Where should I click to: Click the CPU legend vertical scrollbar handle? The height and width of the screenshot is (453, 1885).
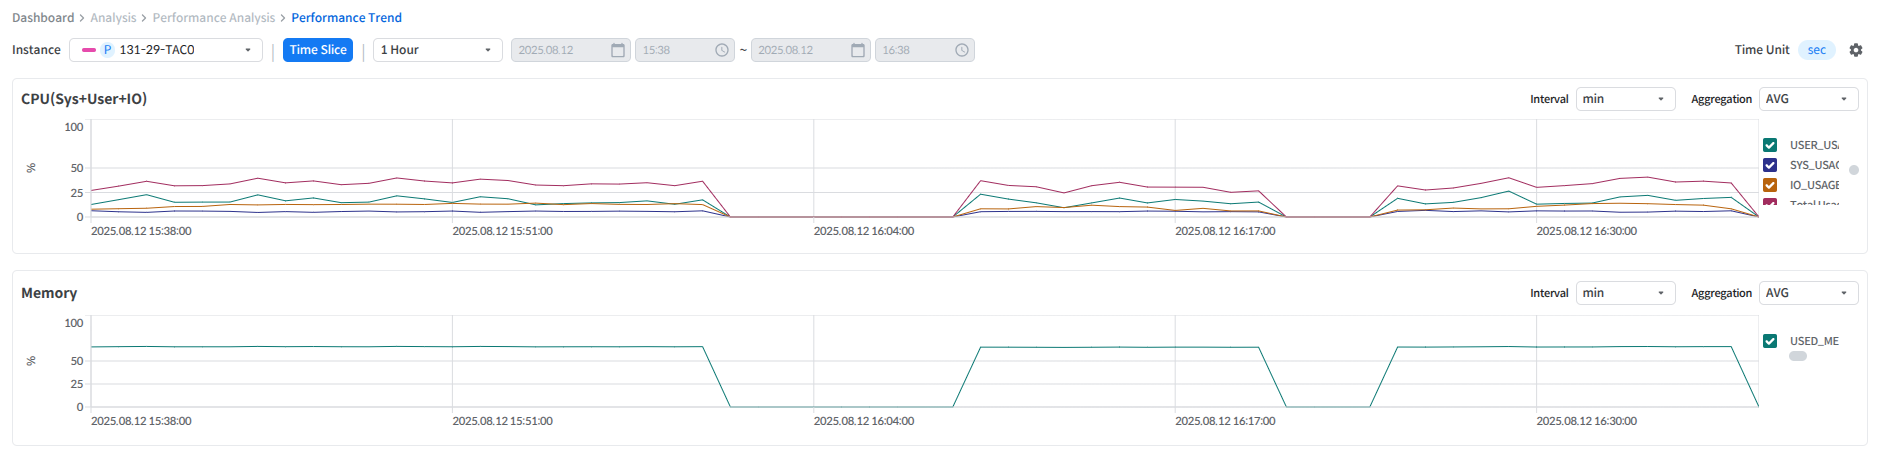pyautogui.click(x=1853, y=170)
